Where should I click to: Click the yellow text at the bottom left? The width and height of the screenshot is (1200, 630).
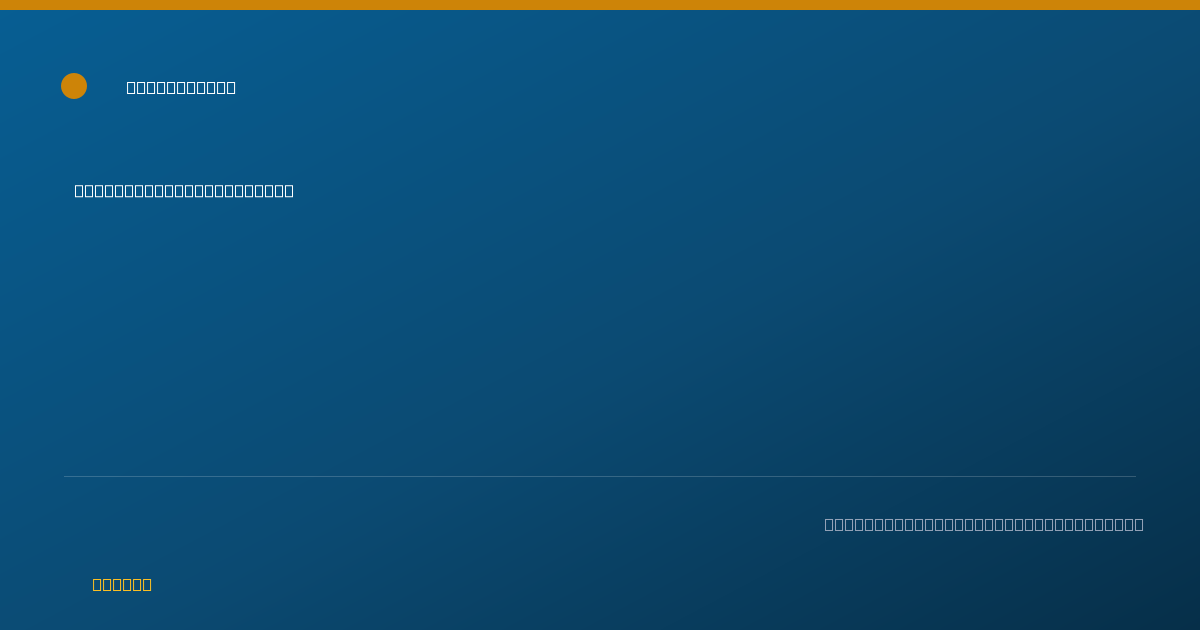122,584
